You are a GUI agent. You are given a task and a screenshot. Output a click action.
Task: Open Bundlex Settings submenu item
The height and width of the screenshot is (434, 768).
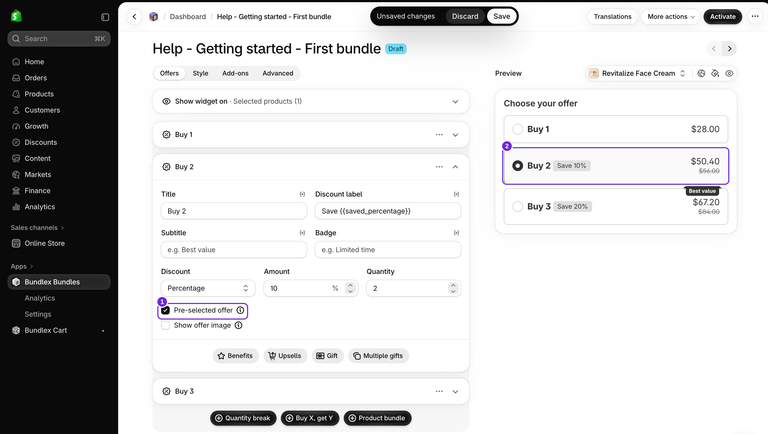click(38, 314)
